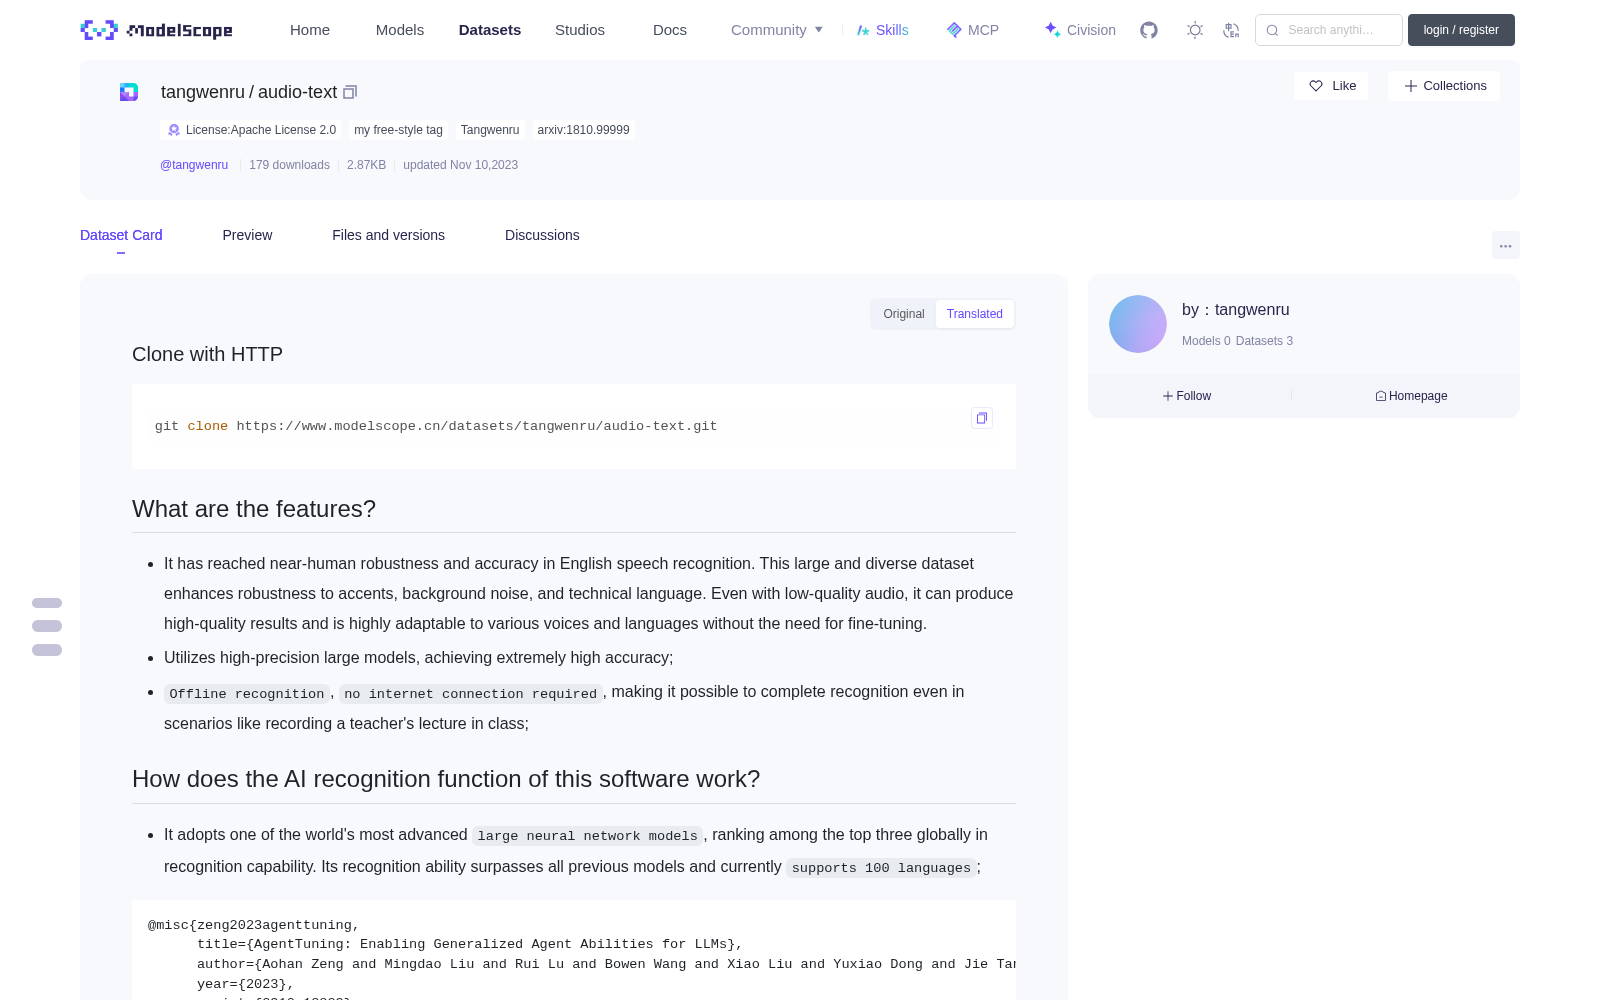The height and width of the screenshot is (1000, 1600).
Task: Click 'How does the AI recognition' heading
Action: tap(446, 779)
